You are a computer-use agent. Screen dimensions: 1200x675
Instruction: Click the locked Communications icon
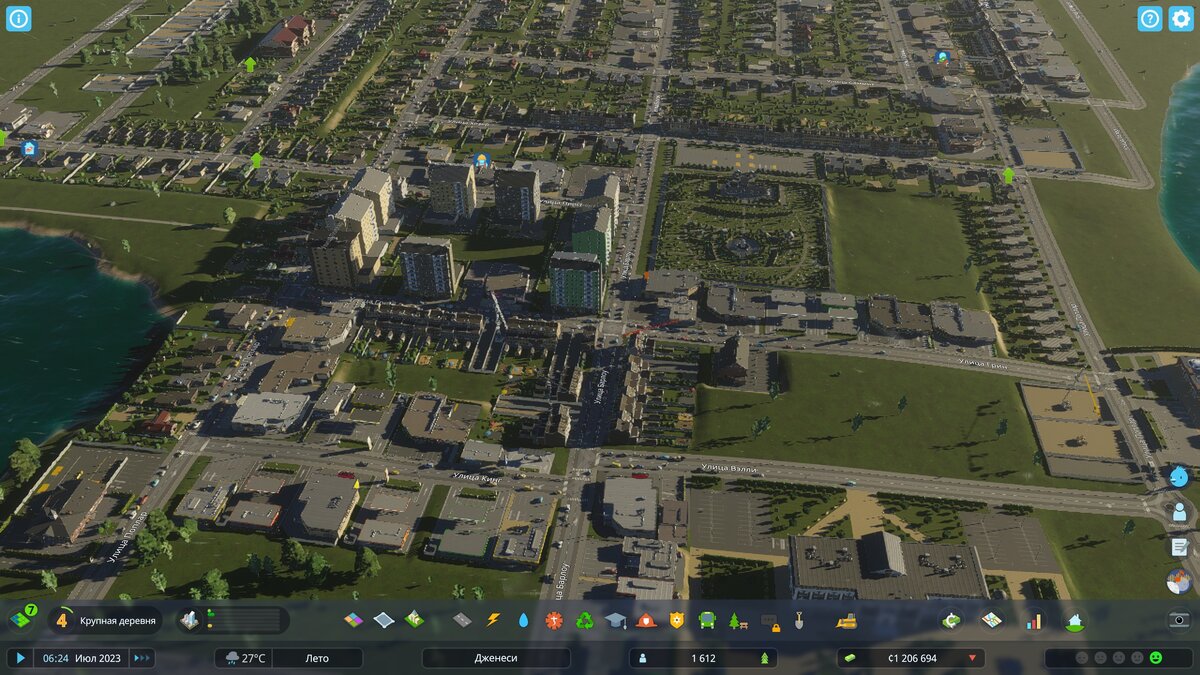click(769, 621)
